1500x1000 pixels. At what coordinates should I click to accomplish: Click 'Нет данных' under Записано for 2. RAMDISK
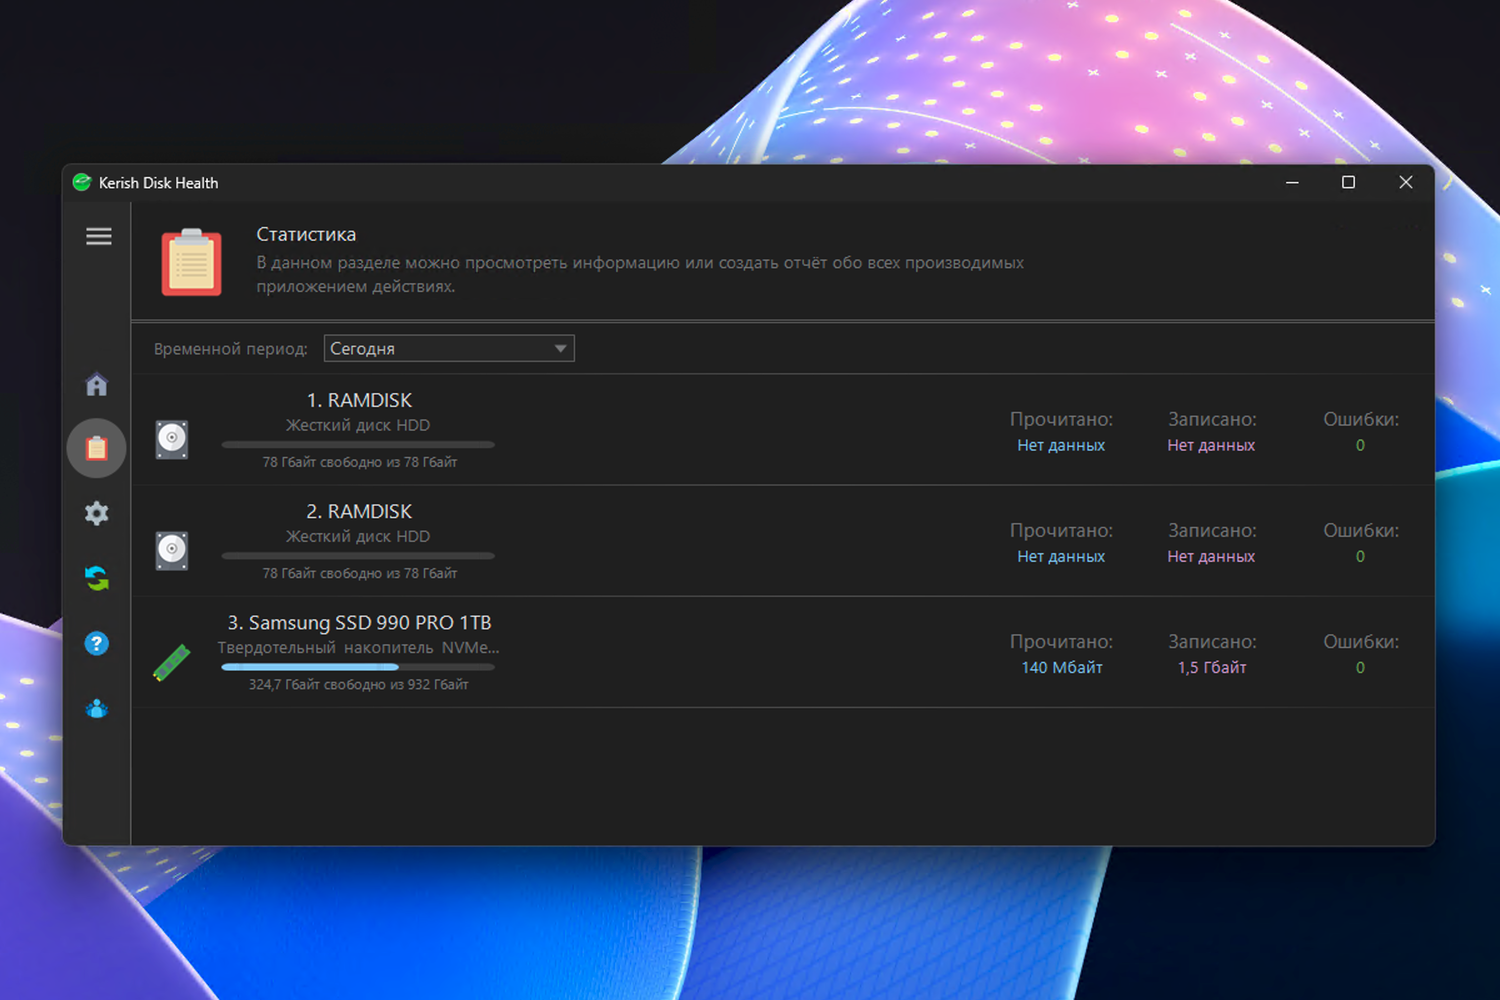click(1211, 556)
